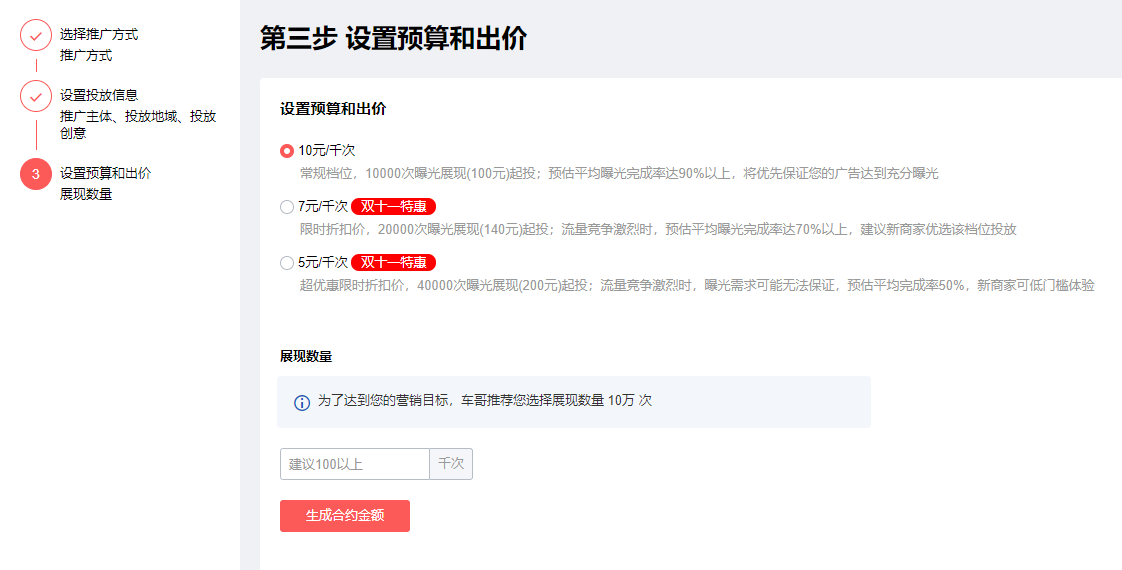Click the 超优惠限时折扣价 description text
Image resolution: width=1122 pixels, height=570 pixels.
coord(697,285)
